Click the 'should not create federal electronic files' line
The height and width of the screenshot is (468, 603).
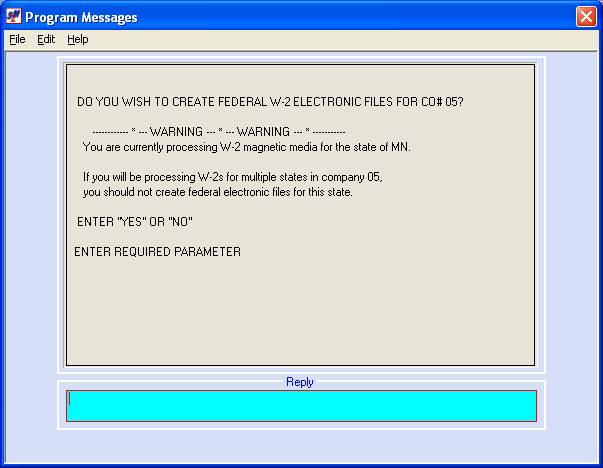(x=218, y=192)
